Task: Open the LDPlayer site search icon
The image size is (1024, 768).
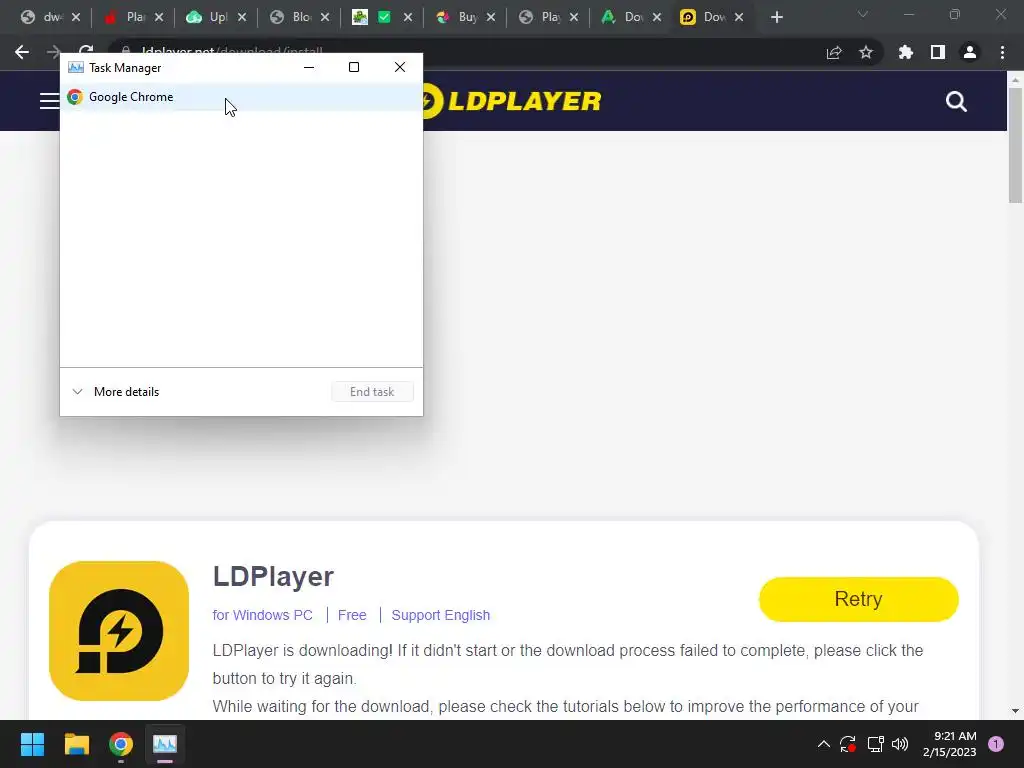Action: click(956, 101)
